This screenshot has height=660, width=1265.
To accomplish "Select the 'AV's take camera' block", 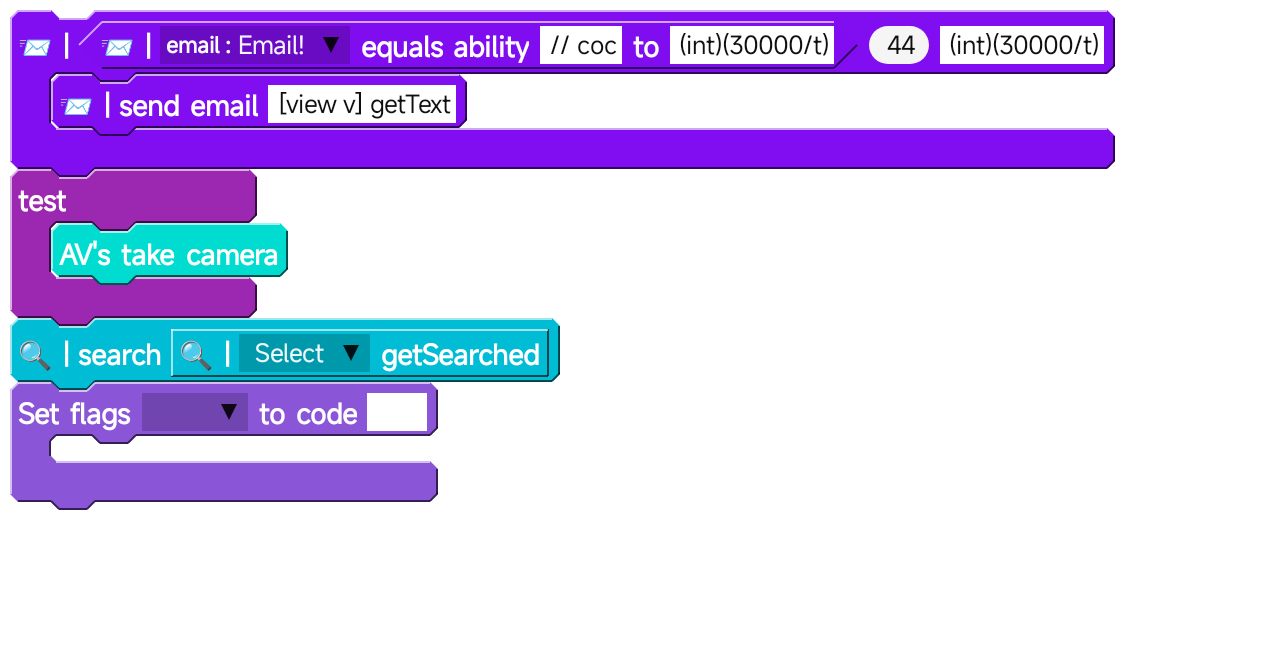I will point(168,255).
